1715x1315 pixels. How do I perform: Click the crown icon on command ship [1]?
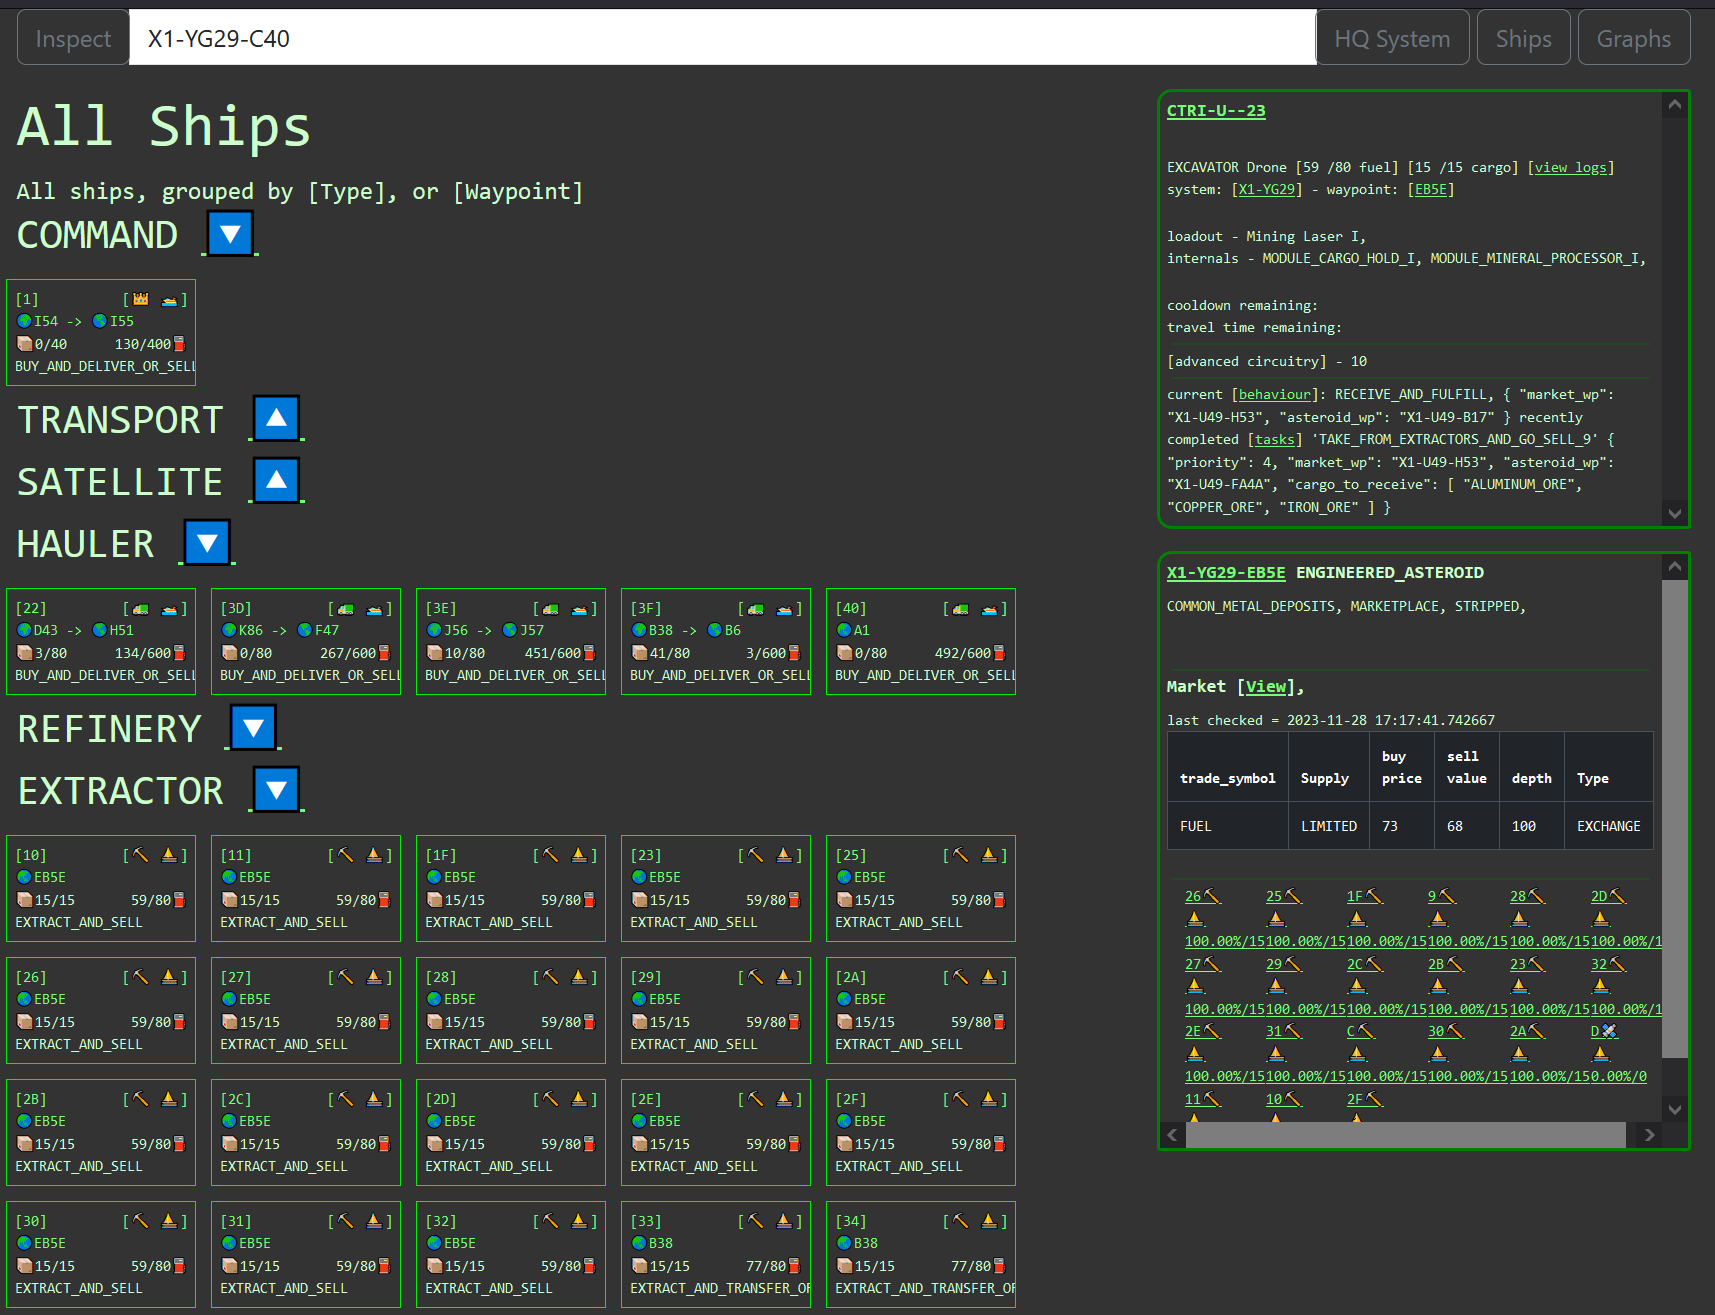pyautogui.click(x=139, y=298)
